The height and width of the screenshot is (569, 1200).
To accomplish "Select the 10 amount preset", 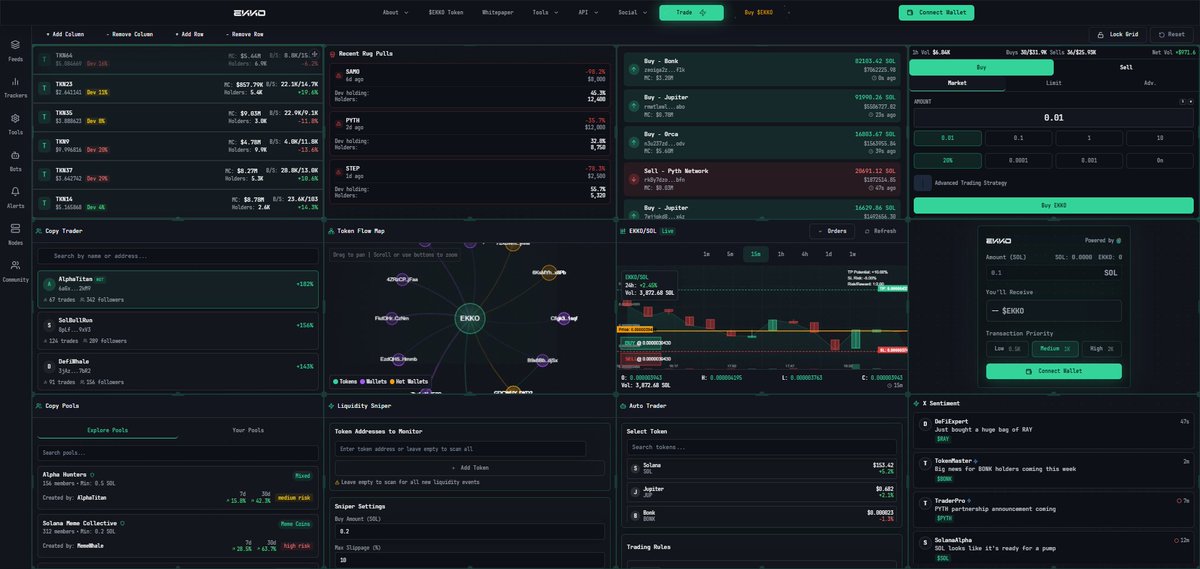I will [1160, 138].
